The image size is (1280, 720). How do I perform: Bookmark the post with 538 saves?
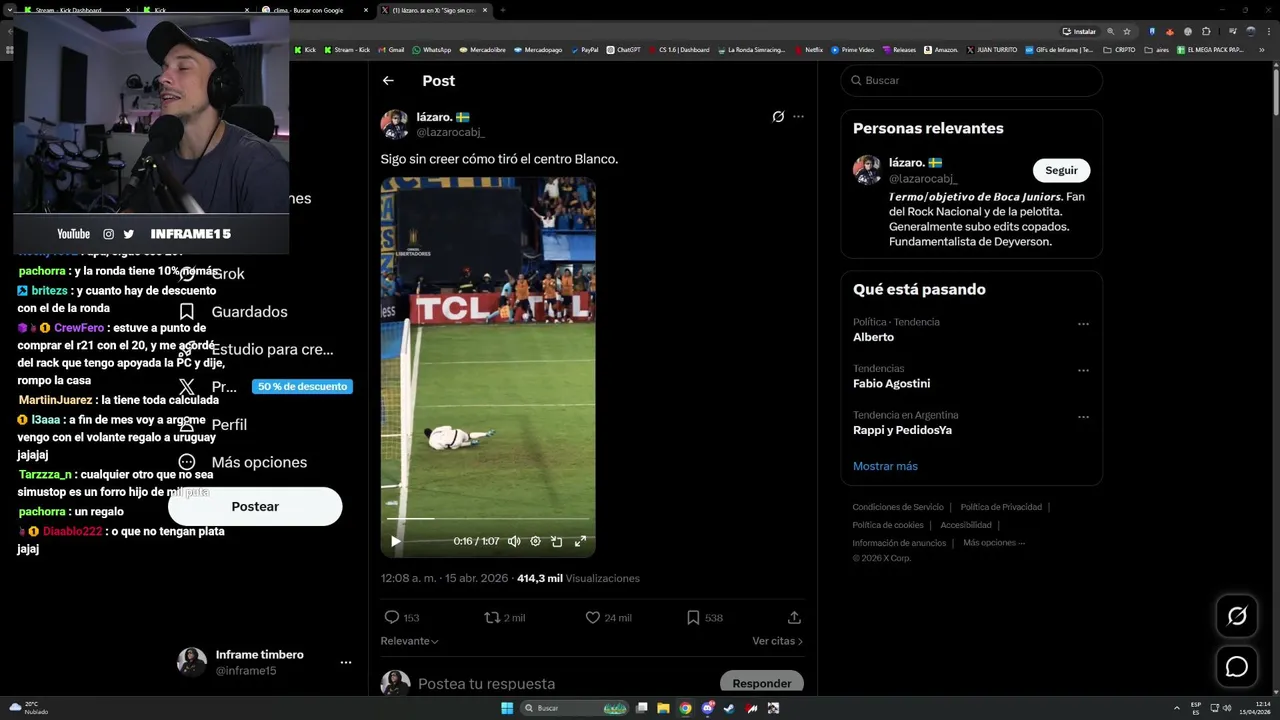click(x=705, y=618)
